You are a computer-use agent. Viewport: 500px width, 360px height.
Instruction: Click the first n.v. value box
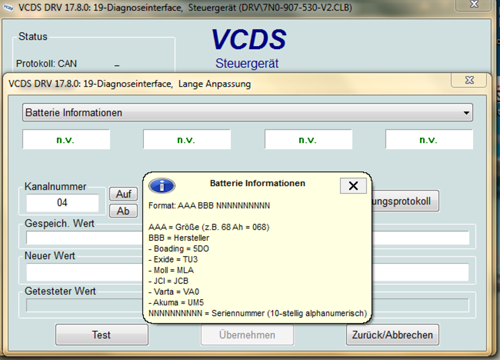click(x=66, y=139)
